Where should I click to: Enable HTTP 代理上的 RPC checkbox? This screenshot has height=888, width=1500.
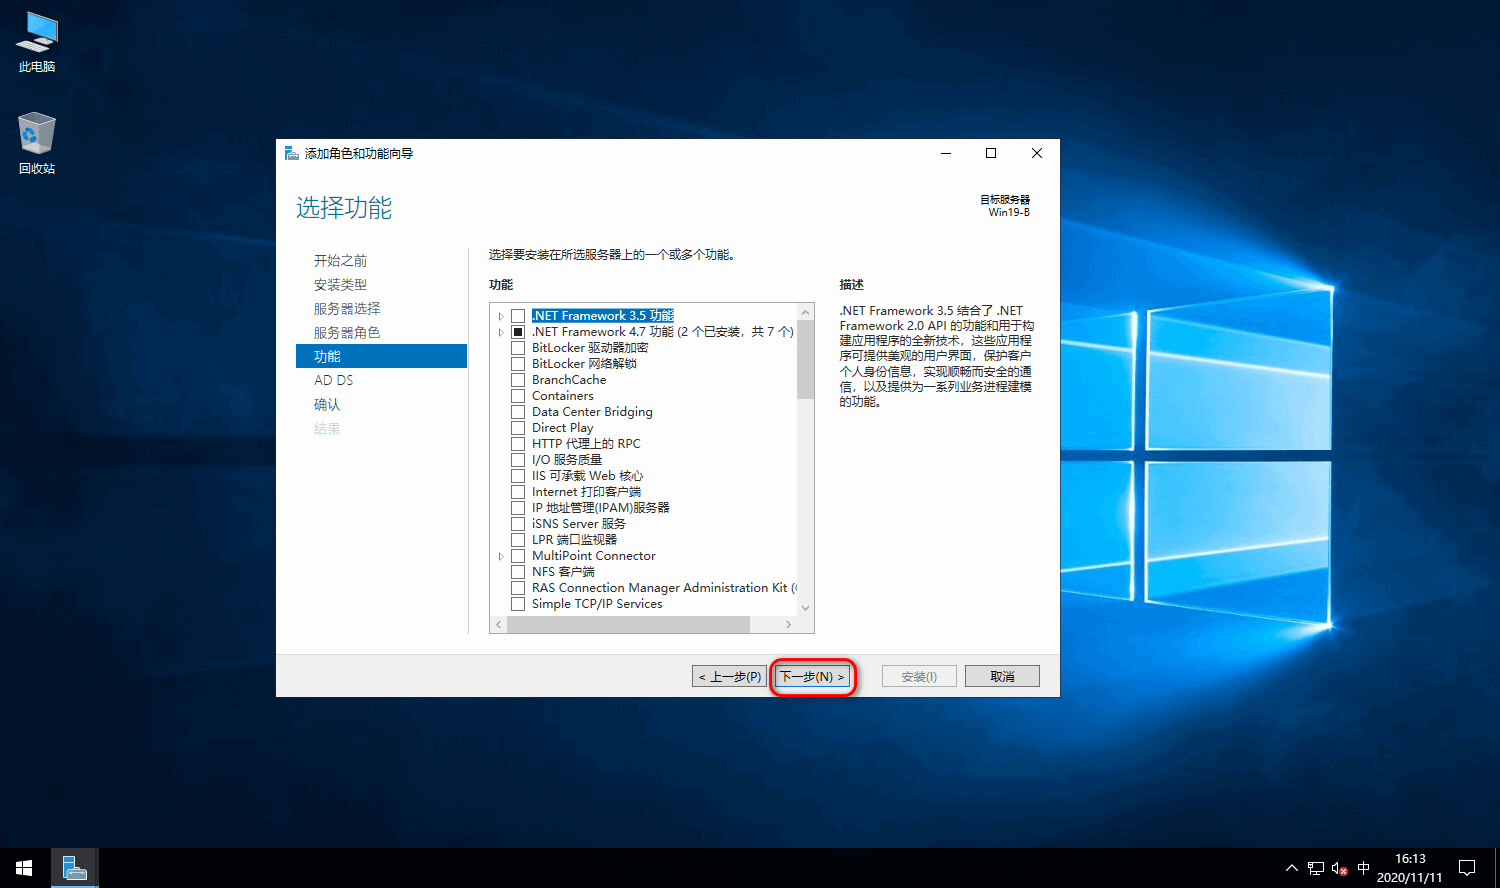[518, 444]
